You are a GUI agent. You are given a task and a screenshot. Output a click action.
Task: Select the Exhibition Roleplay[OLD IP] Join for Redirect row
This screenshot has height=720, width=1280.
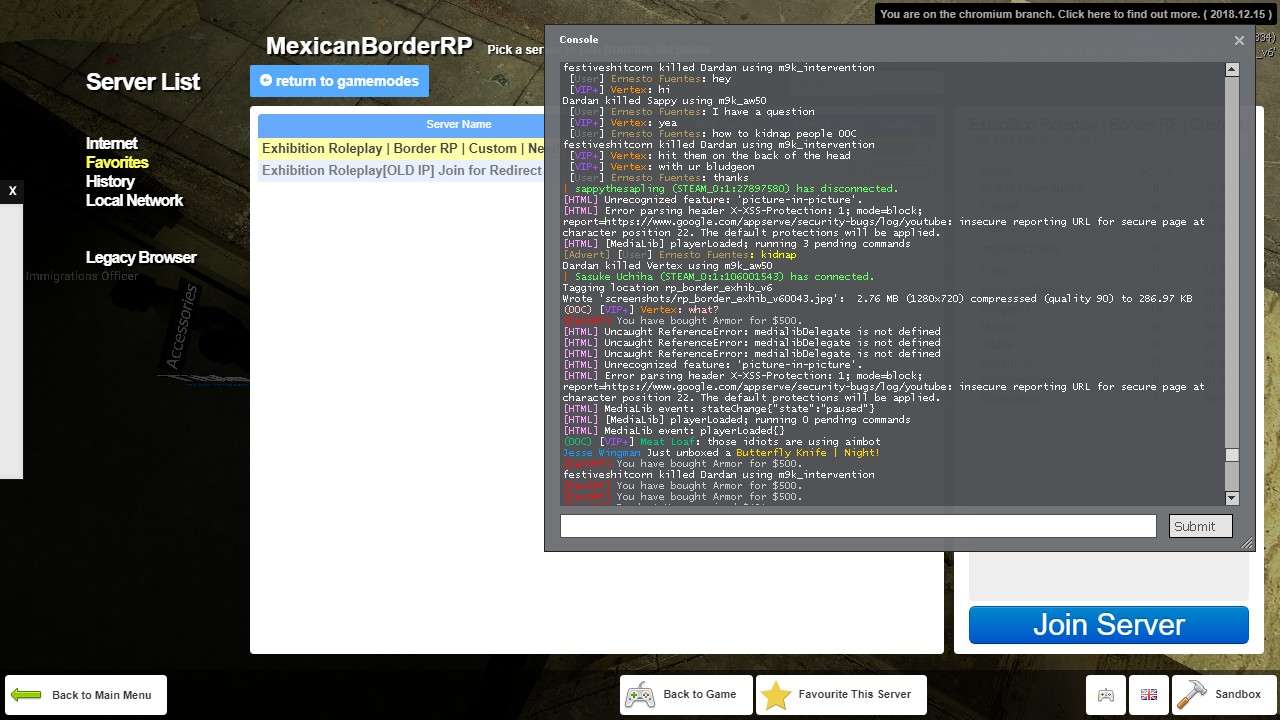pyautogui.click(x=402, y=170)
